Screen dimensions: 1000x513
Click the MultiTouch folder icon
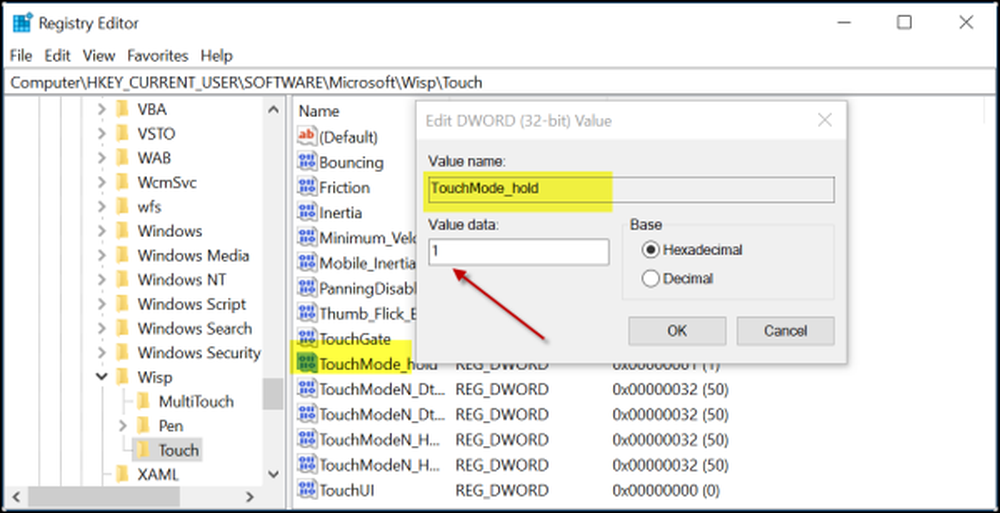[x=143, y=401]
